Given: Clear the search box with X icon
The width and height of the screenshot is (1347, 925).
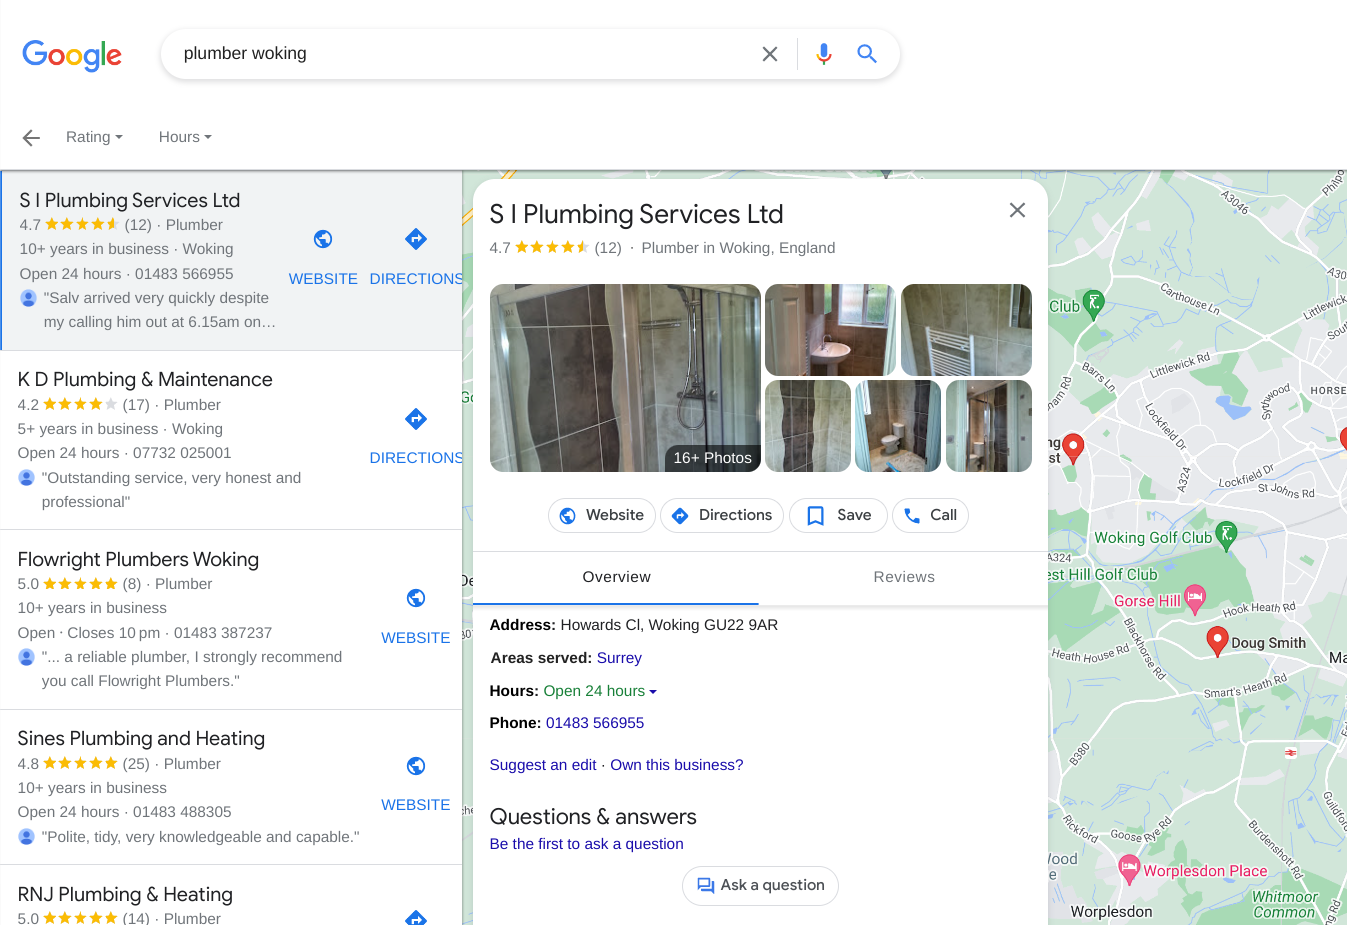Looking at the screenshot, I should 770,54.
